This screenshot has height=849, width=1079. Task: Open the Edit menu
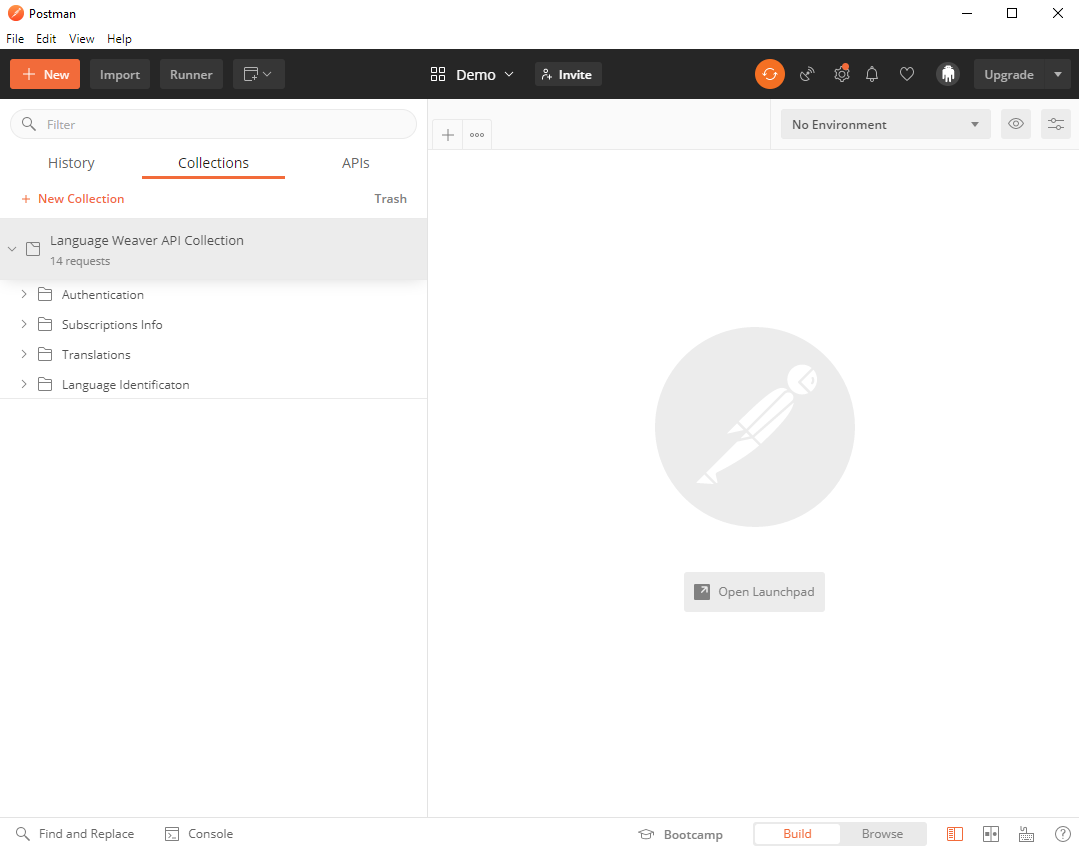pos(46,39)
